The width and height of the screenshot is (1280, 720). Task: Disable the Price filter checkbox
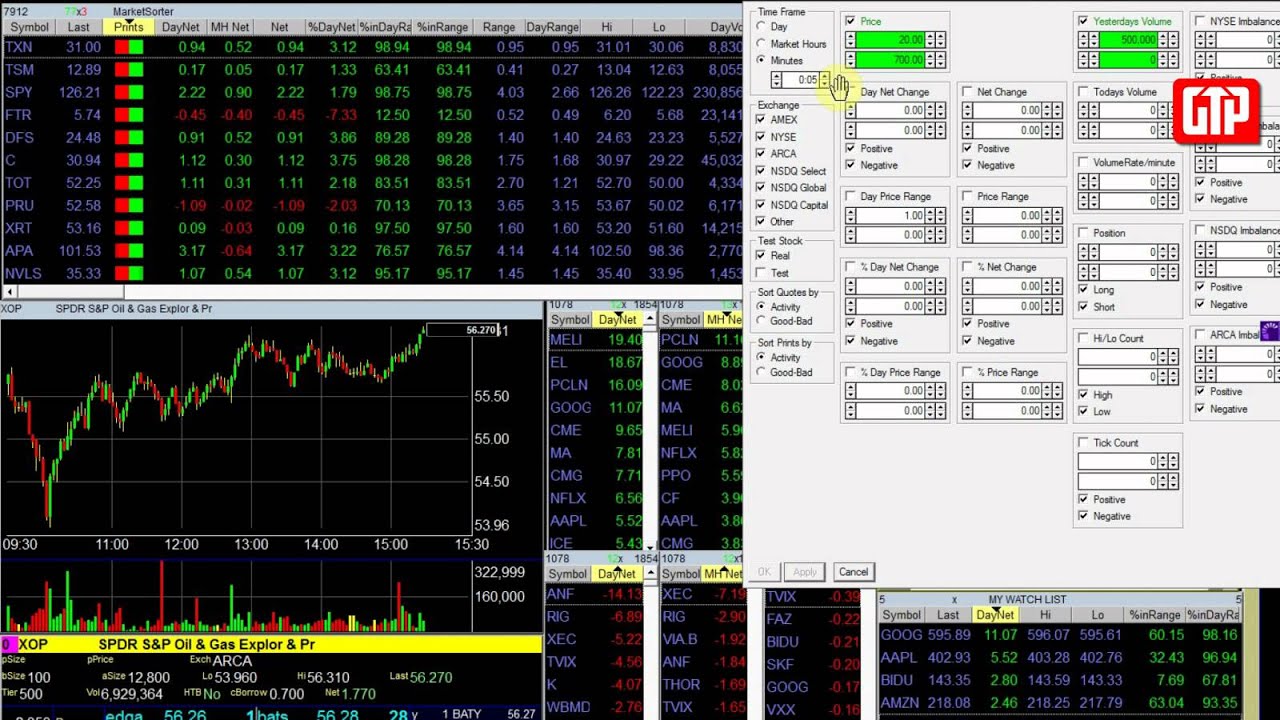pos(851,21)
